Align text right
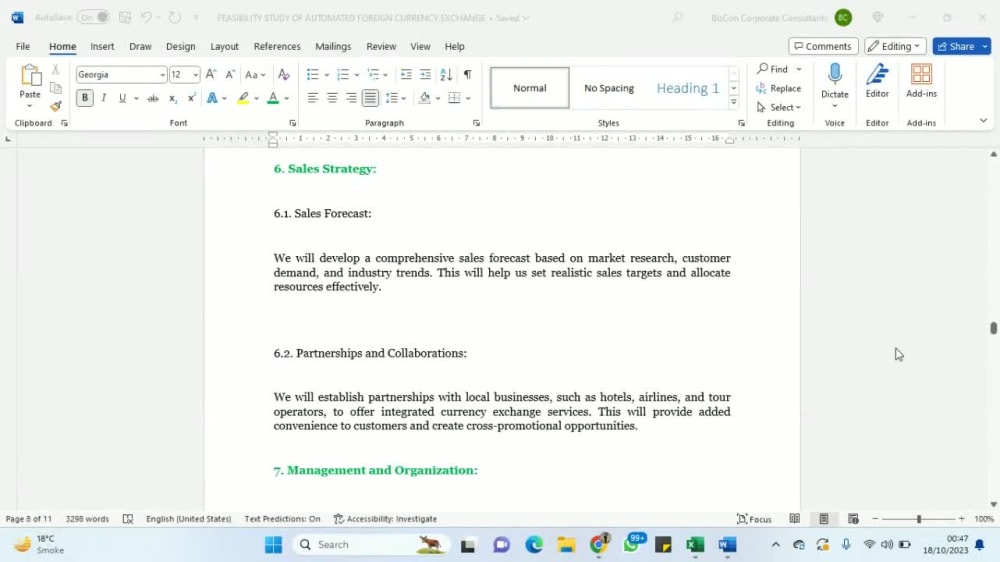 pyautogui.click(x=351, y=98)
